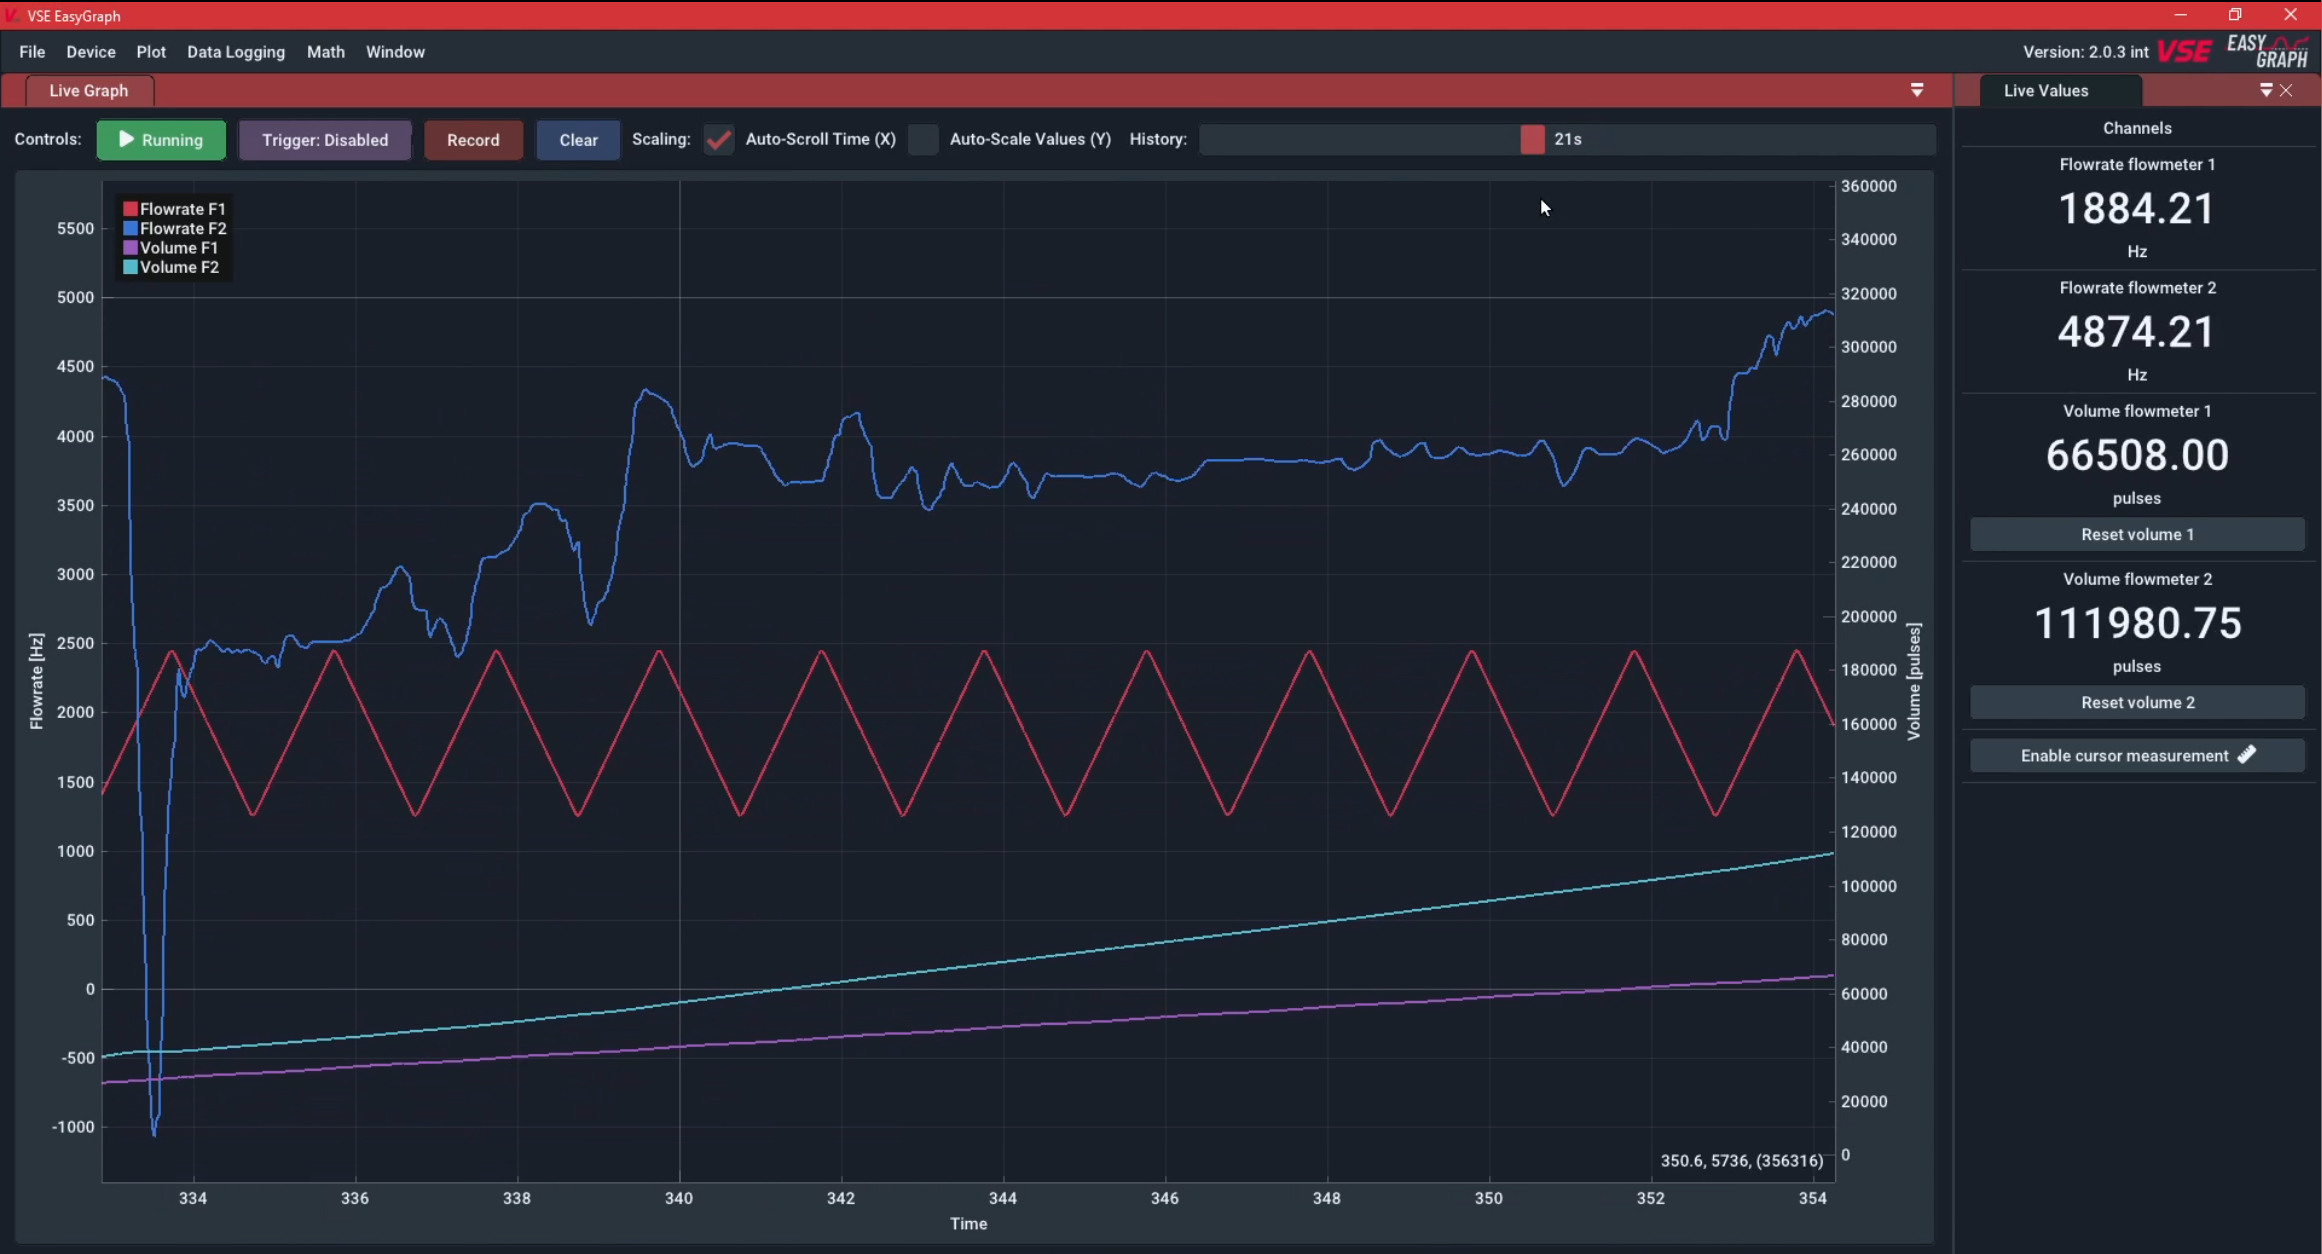Screen dimensions: 2322x1254
Task: Select the Live Graph tab
Action: (x=89, y=90)
